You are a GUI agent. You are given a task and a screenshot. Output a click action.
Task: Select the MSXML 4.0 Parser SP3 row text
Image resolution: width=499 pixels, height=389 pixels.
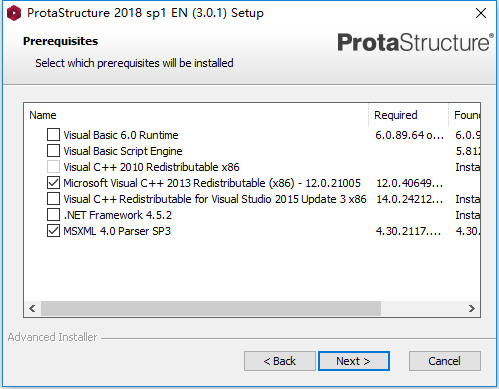[117, 231]
